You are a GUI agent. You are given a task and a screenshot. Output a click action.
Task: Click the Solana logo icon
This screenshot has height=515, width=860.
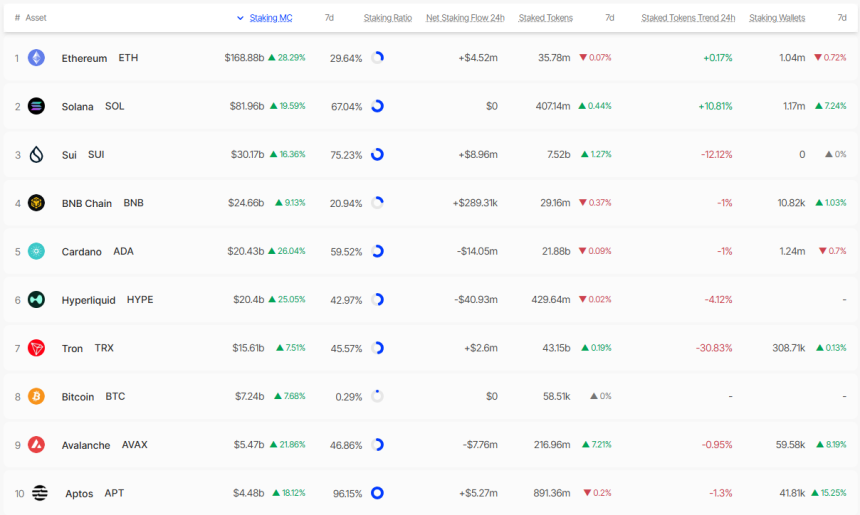tap(36, 106)
